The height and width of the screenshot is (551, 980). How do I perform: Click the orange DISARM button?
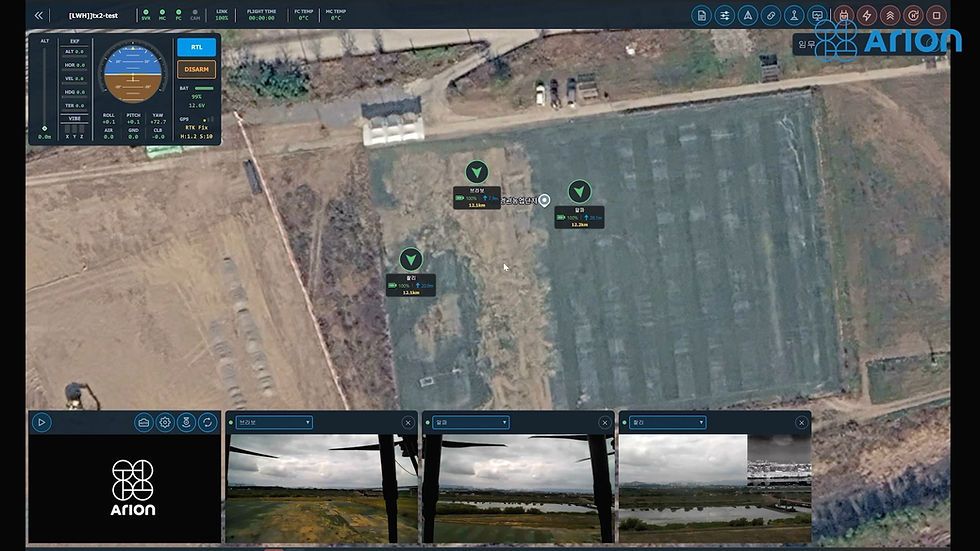pos(196,69)
